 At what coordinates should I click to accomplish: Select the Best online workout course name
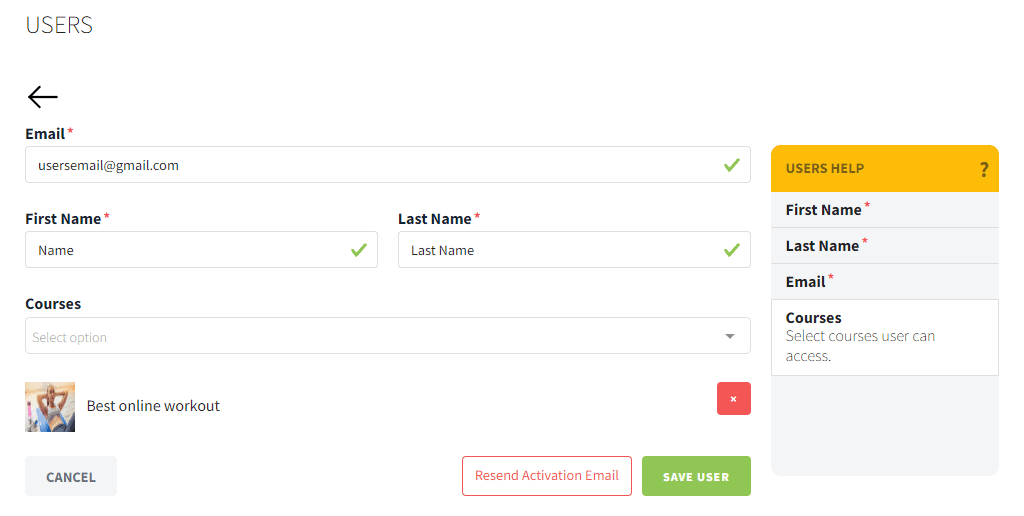pos(153,406)
